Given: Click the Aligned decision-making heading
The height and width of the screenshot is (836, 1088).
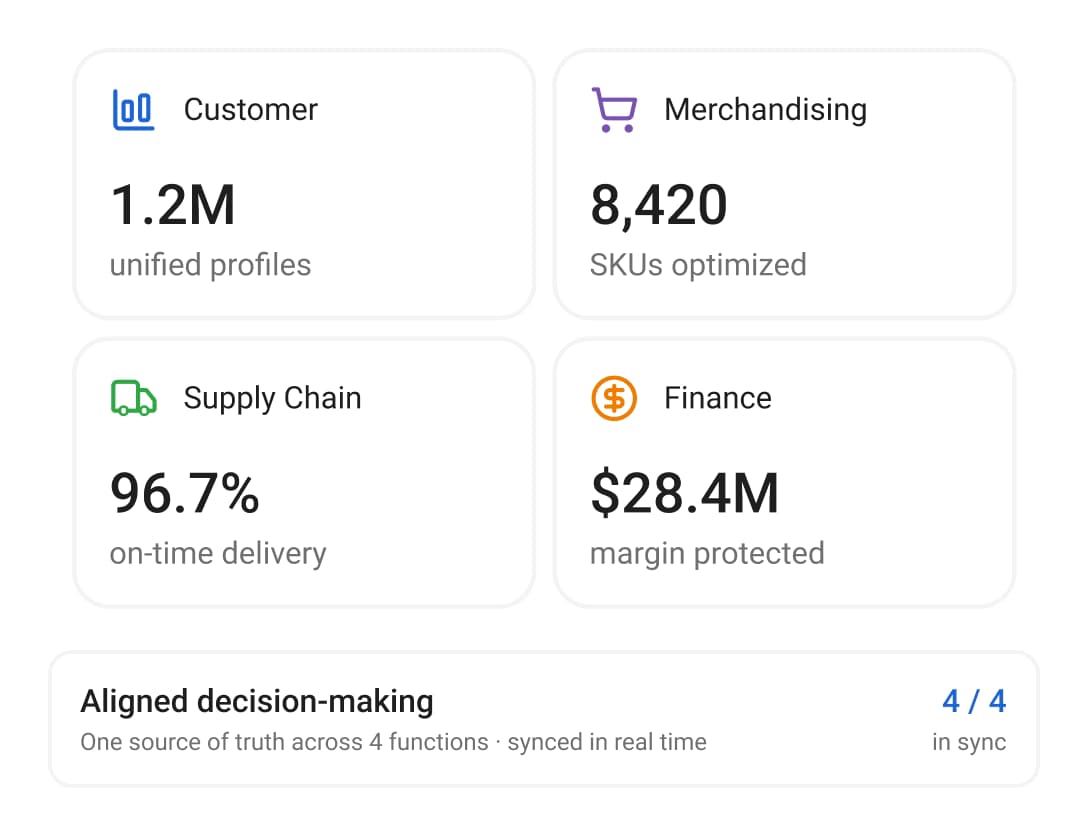Looking at the screenshot, I should 257,701.
